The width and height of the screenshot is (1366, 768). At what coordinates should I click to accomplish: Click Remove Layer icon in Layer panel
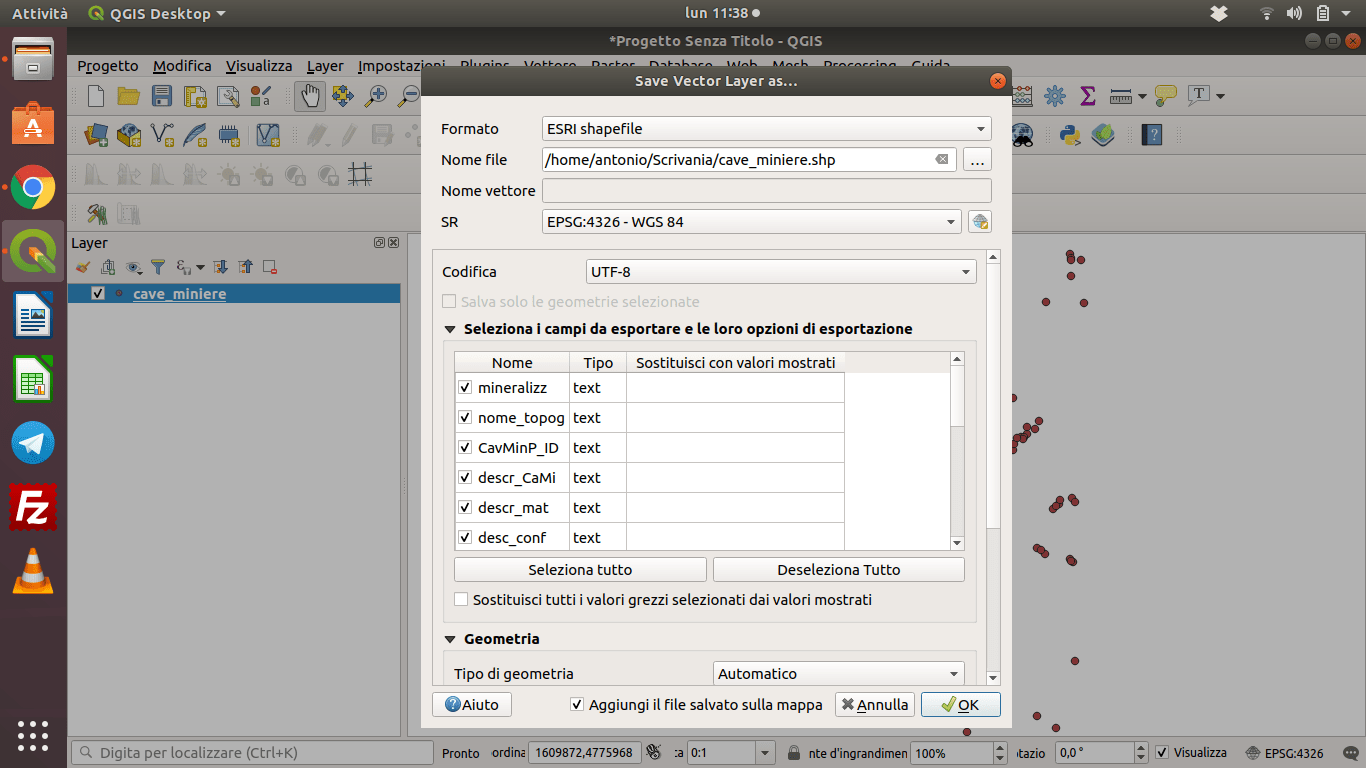pos(269,267)
